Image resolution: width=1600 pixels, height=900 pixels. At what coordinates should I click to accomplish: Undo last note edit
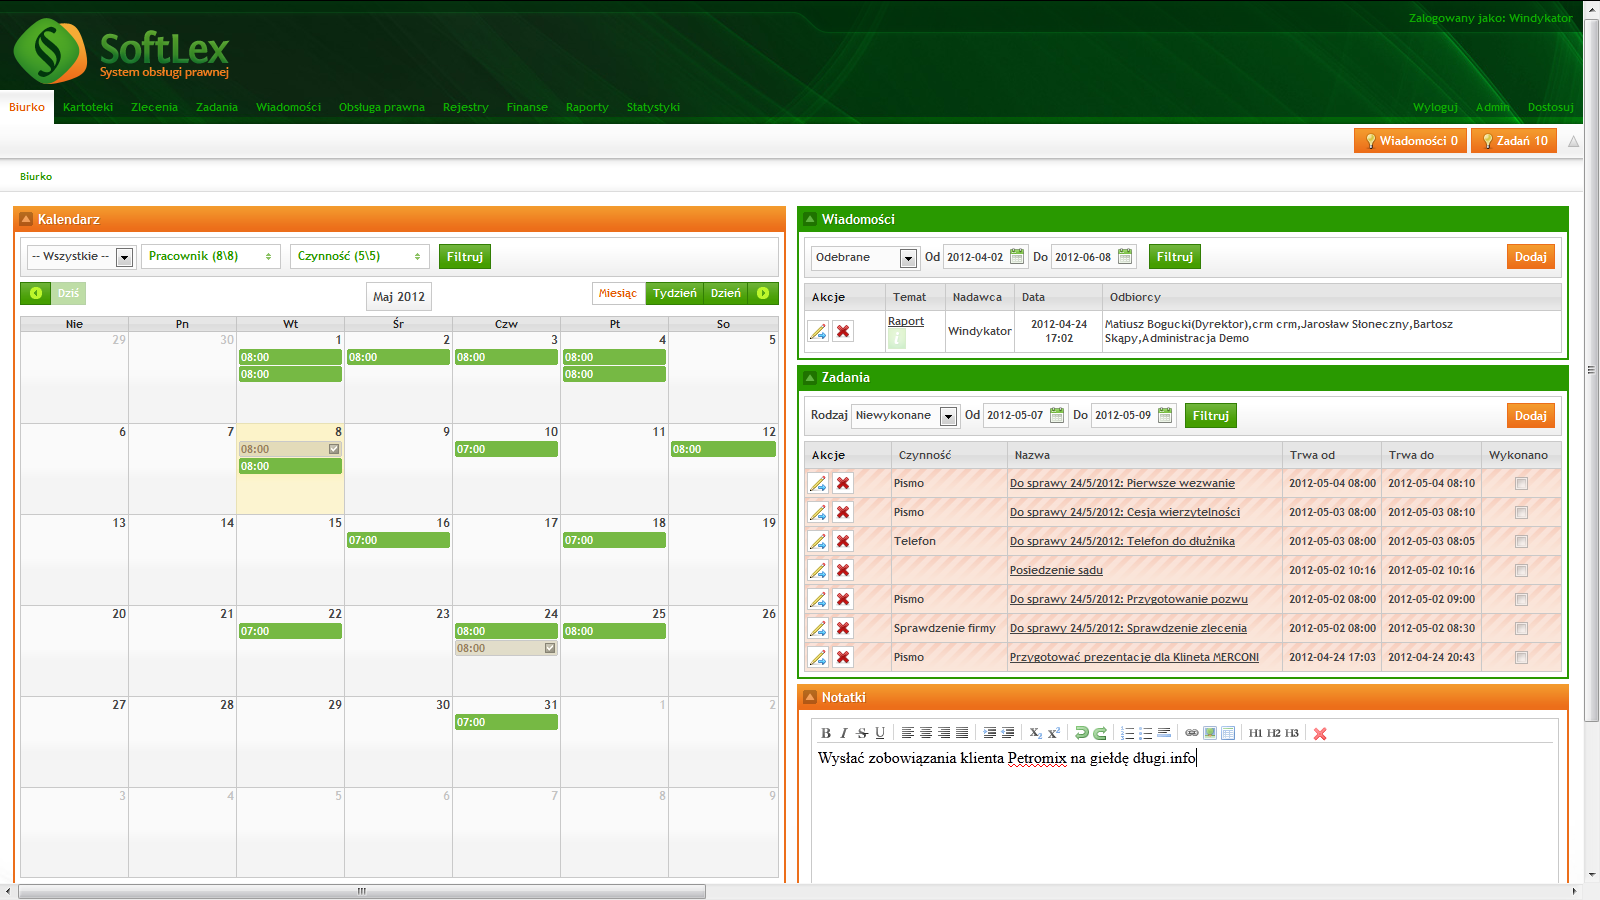(x=1082, y=733)
